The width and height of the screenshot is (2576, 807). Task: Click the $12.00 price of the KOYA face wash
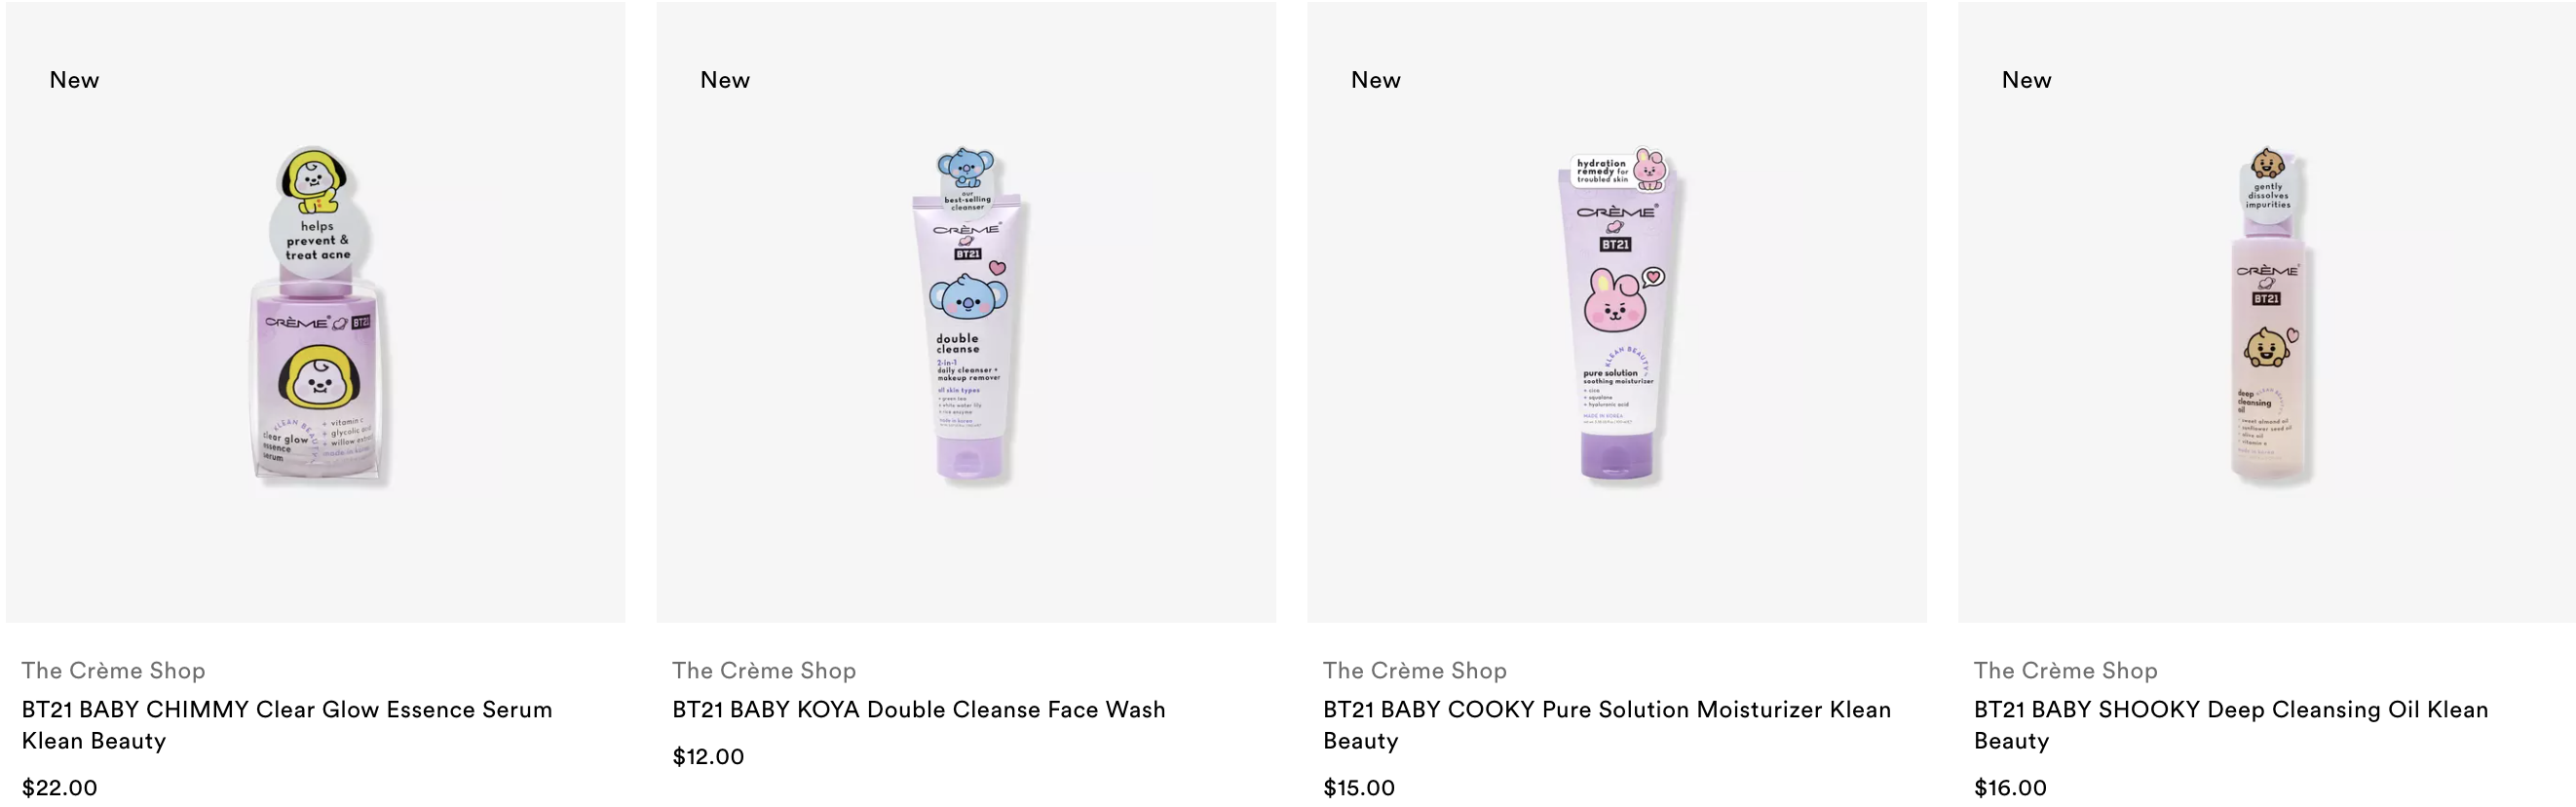tap(708, 756)
